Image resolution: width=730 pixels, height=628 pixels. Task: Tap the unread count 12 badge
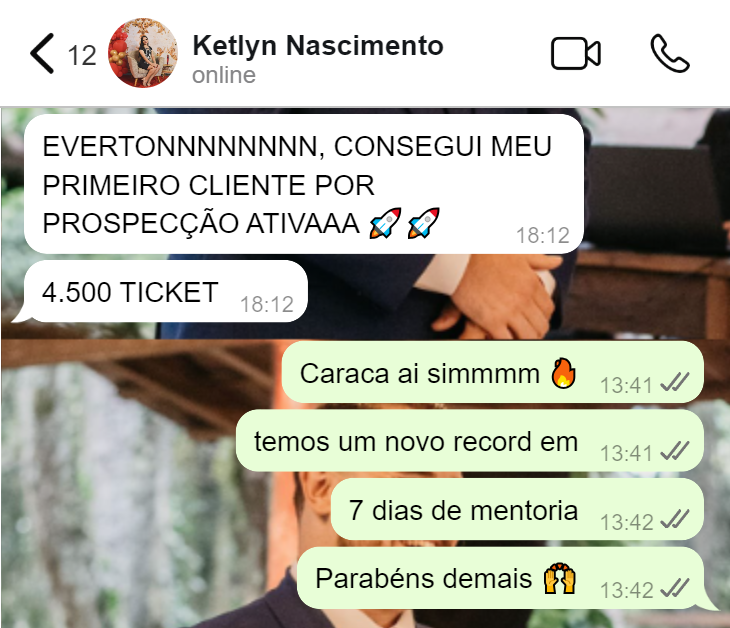pyautogui.click(x=82, y=55)
